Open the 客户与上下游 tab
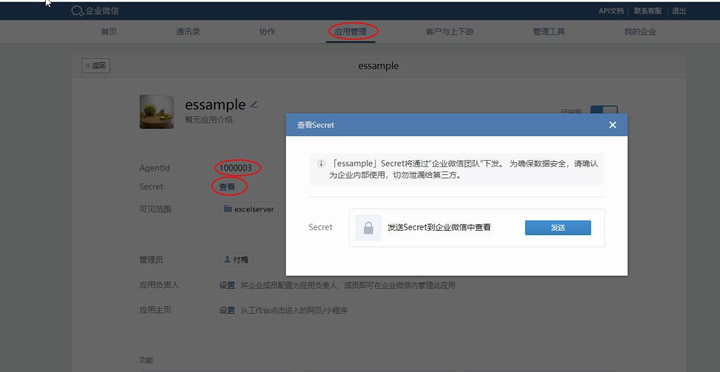The height and width of the screenshot is (372, 720). 450,32
